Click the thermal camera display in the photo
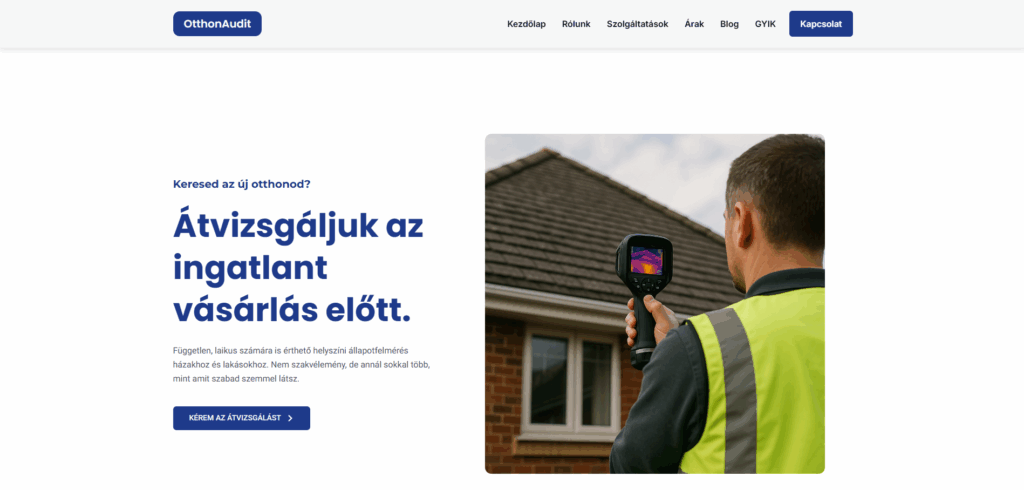Image resolution: width=1024 pixels, height=490 pixels. pos(646,260)
